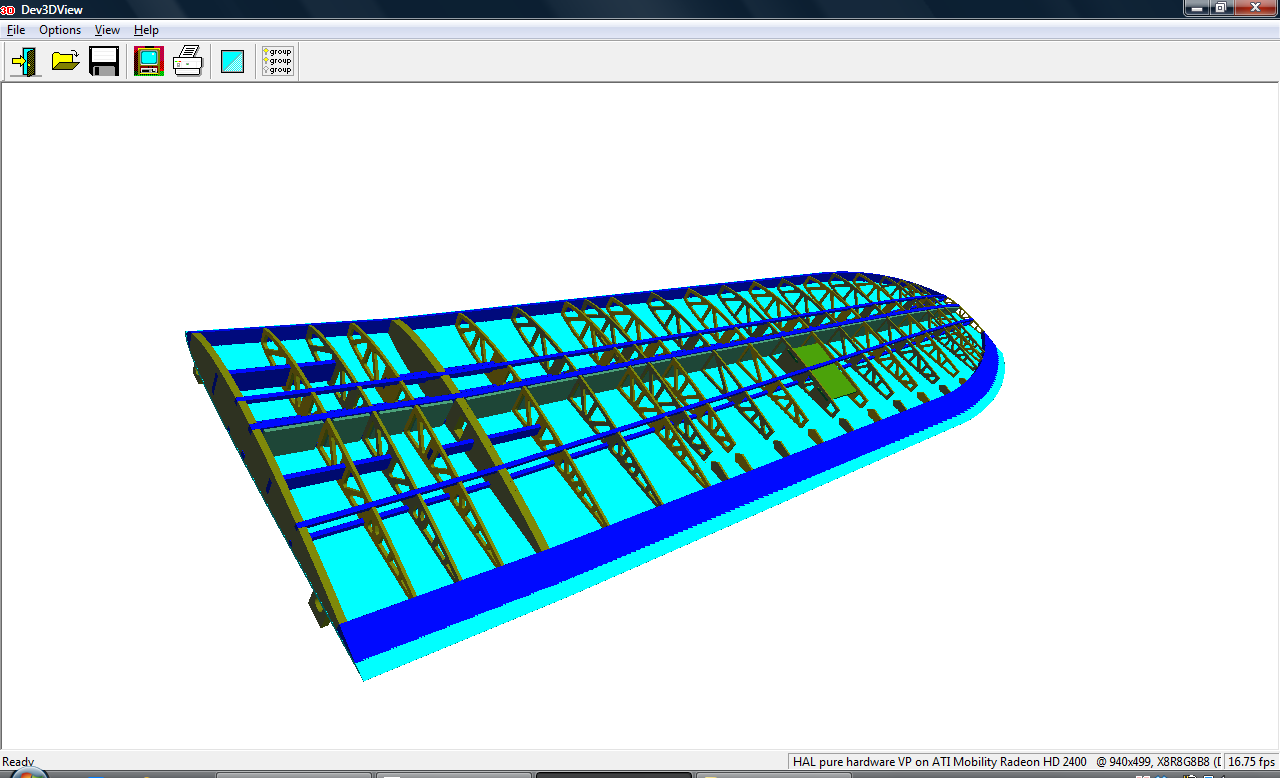This screenshot has height=778, width=1280.
Task: Click the computer monitor toolbar icon
Action: click(148, 62)
